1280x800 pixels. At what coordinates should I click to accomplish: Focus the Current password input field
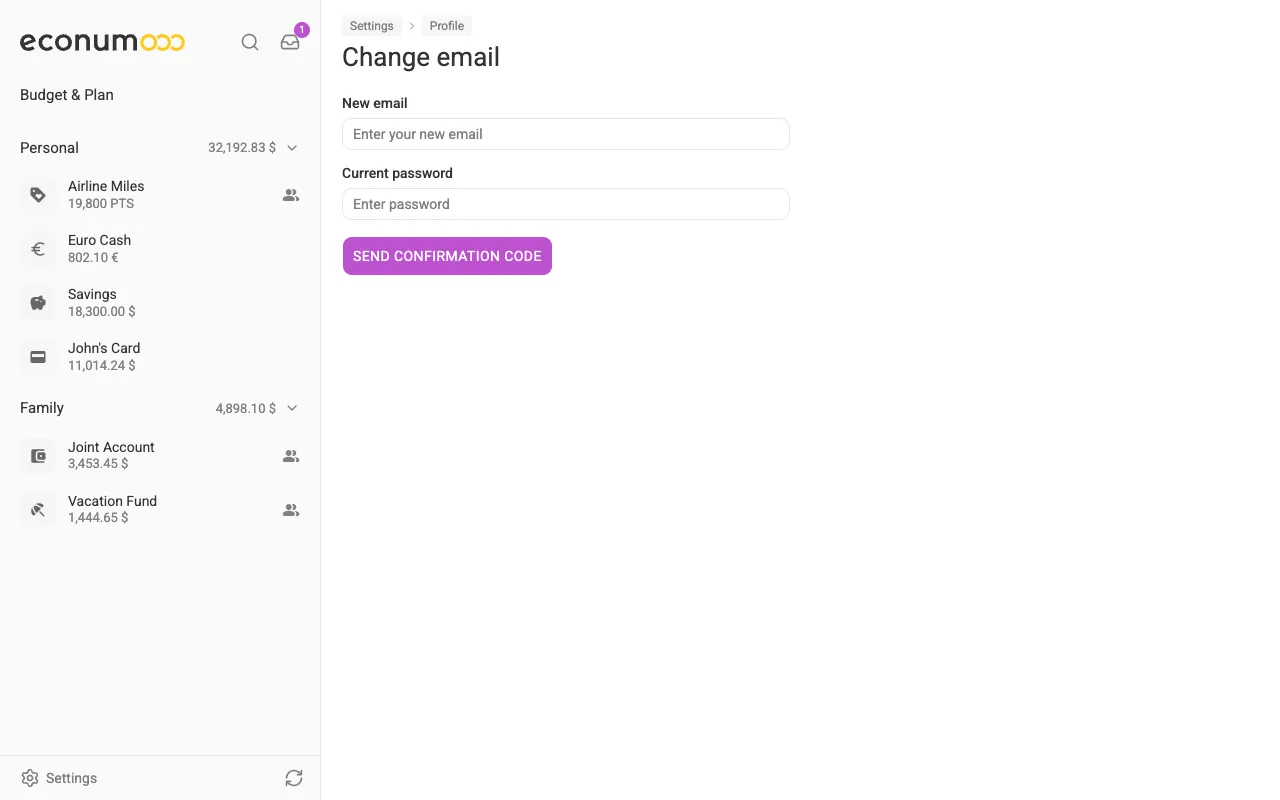coord(566,204)
